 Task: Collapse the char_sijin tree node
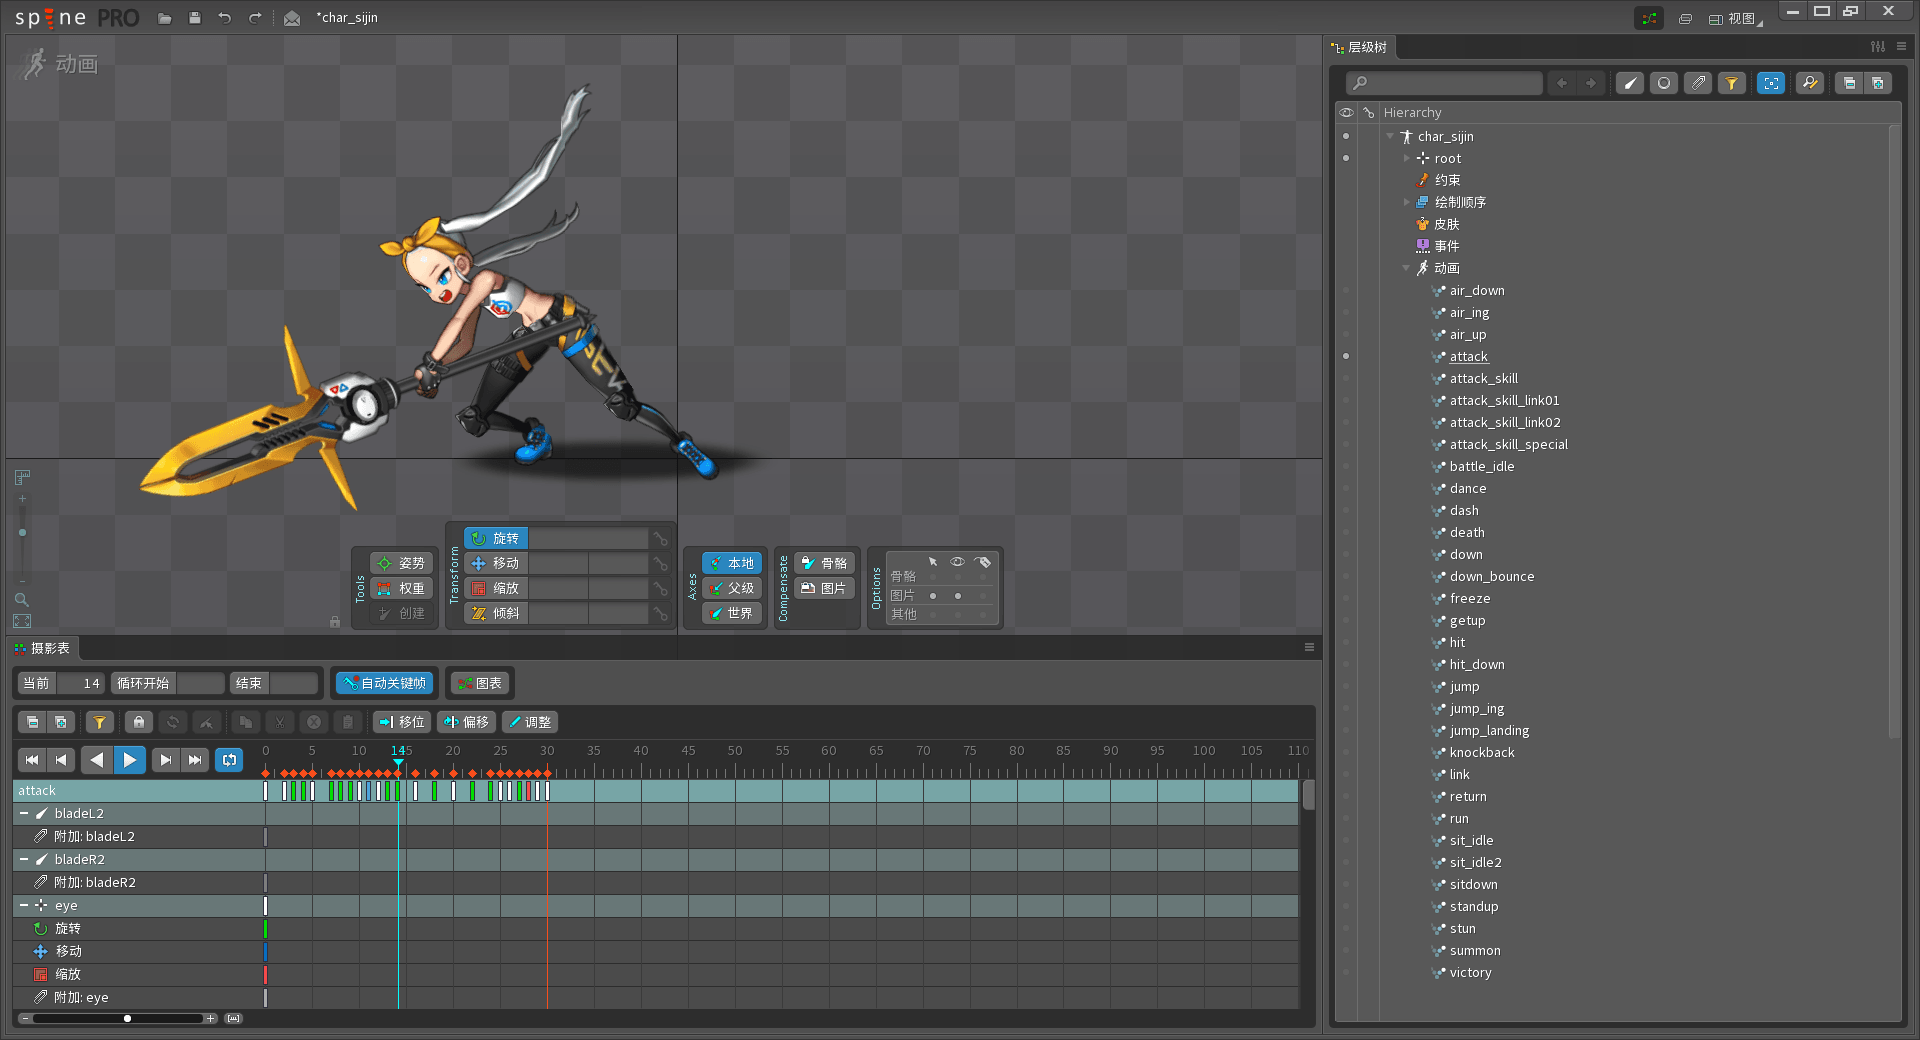point(1390,136)
